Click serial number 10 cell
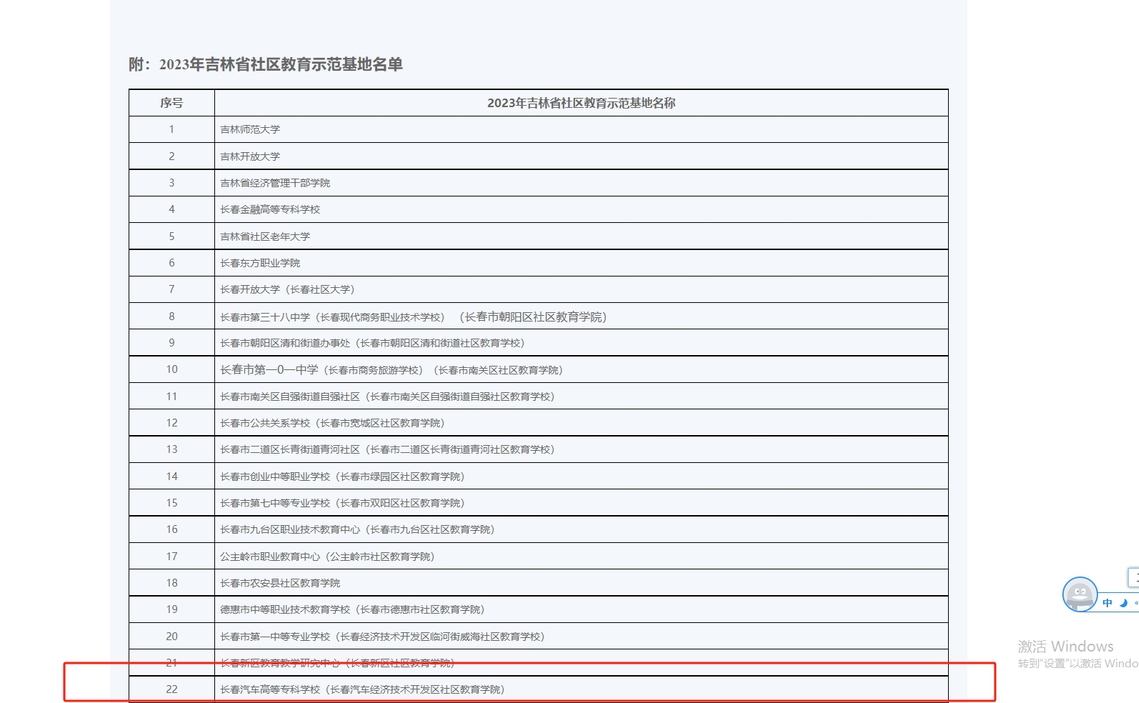 [171, 370]
